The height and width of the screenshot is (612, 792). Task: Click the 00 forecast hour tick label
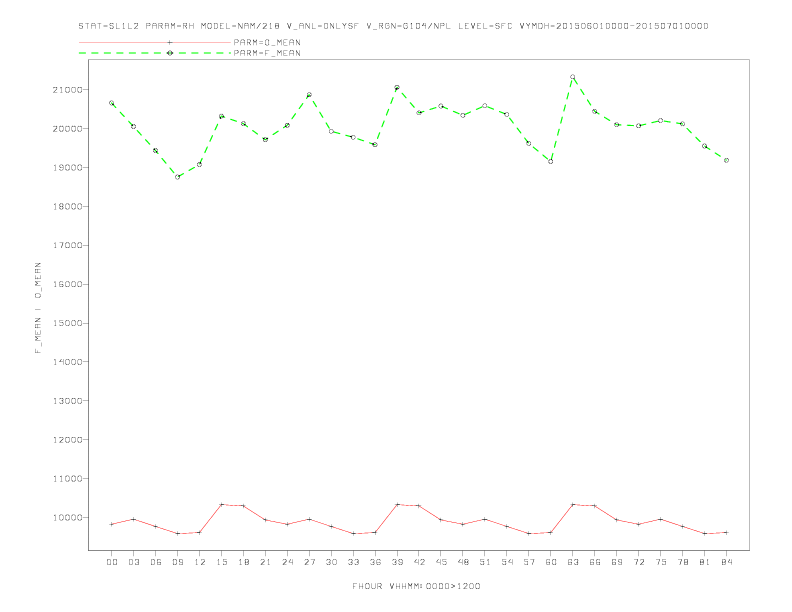point(112,562)
